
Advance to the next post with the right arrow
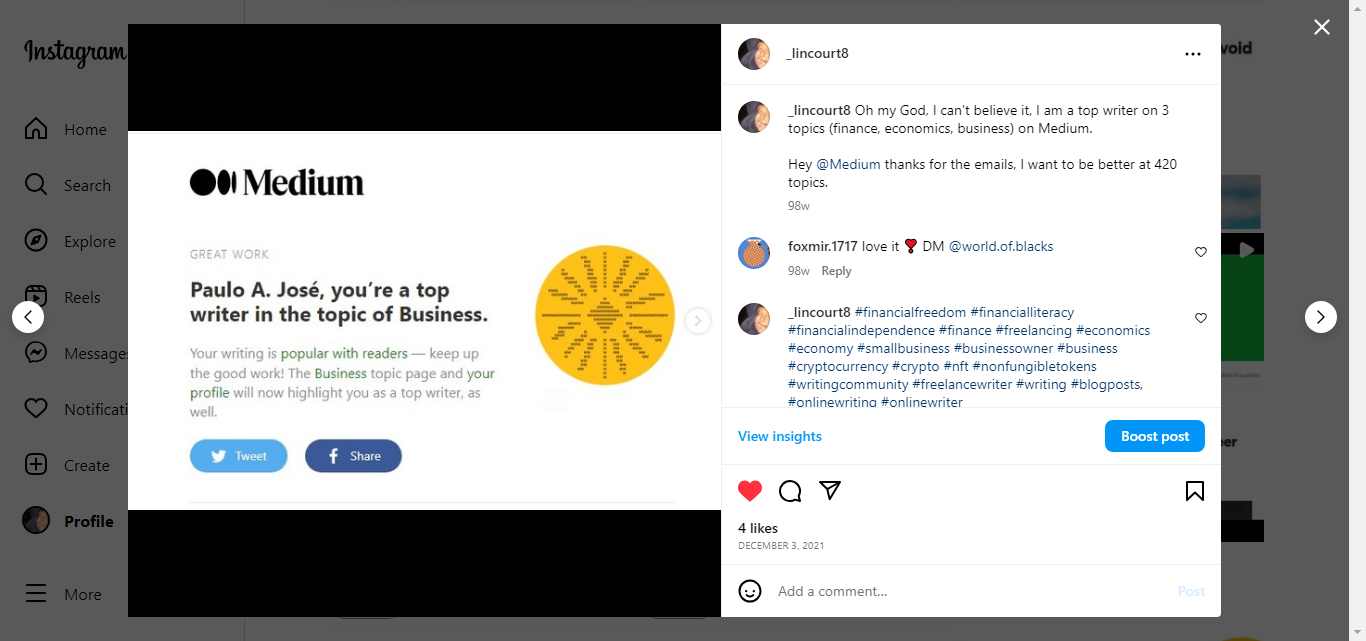(x=1320, y=316)
